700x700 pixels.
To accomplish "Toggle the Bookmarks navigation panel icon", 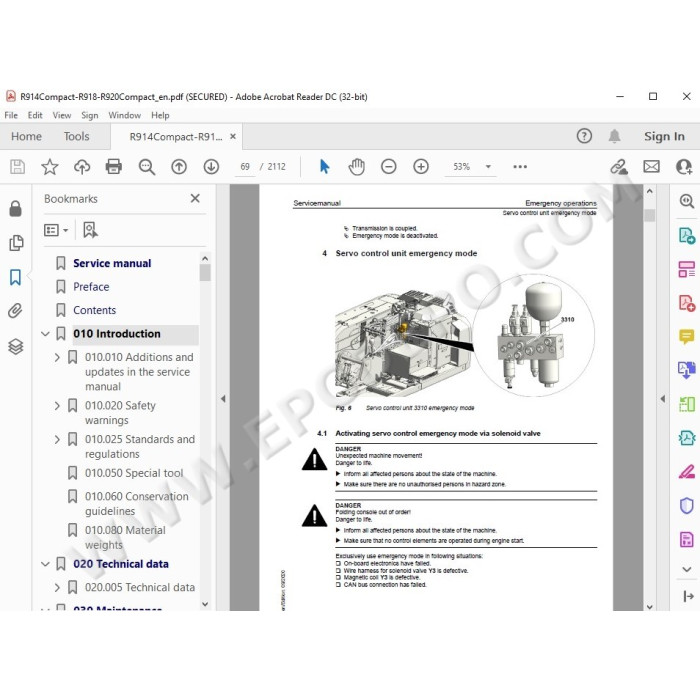I will point(15,277).
